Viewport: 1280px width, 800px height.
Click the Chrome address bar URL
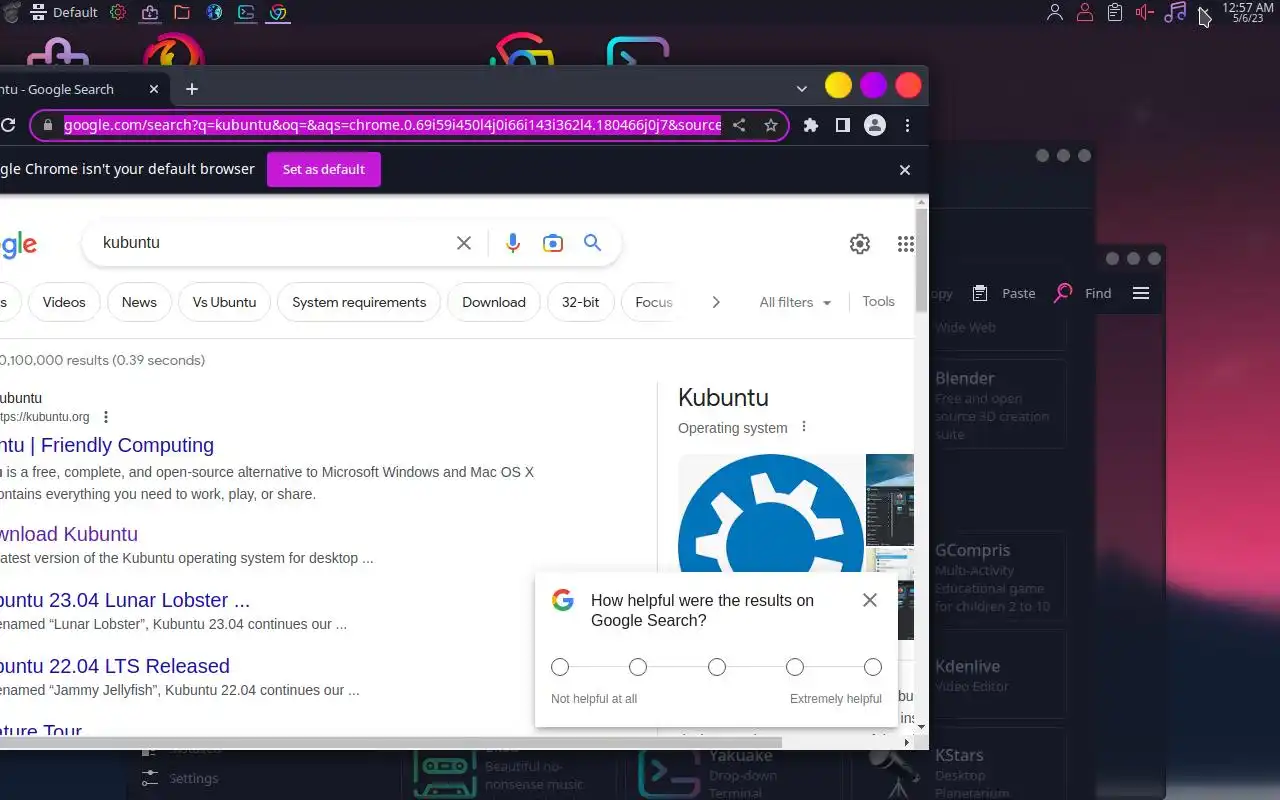(x=392, y=125)
